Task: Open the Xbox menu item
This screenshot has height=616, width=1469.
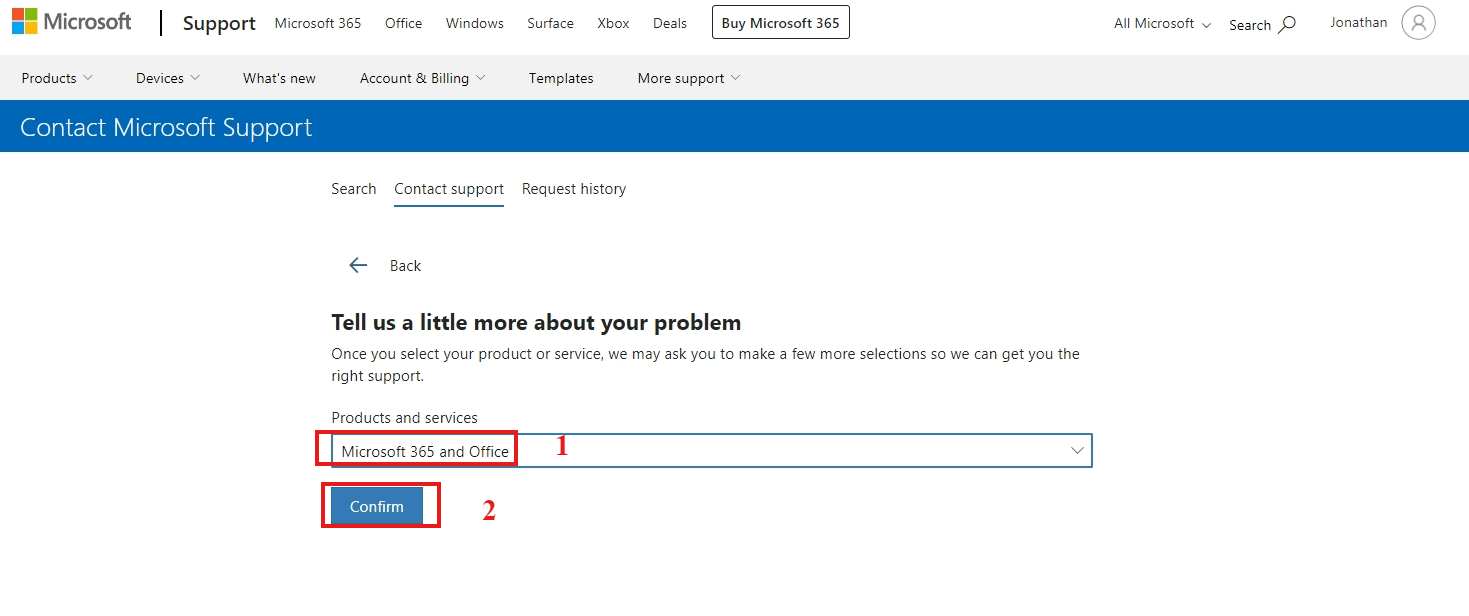Action: [612, 23]
